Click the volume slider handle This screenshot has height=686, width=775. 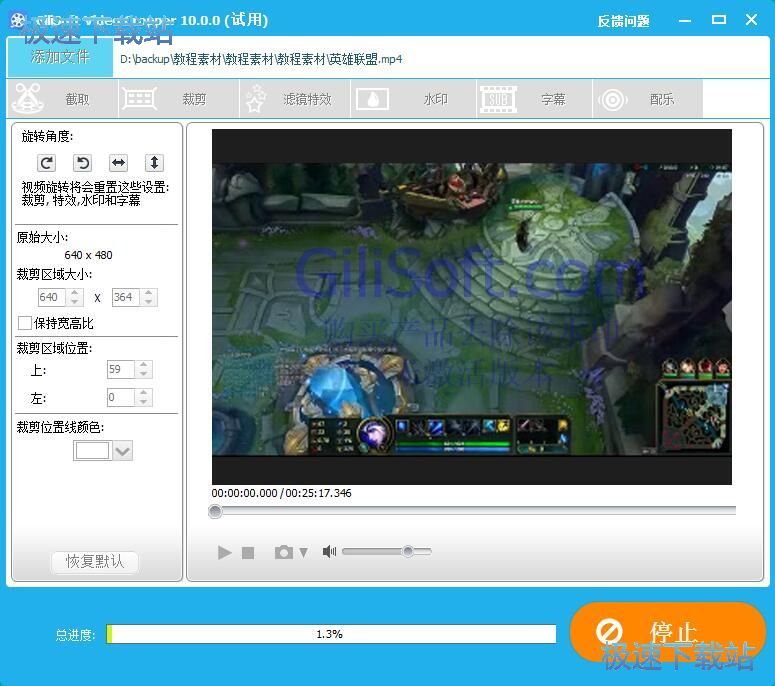(x=408, y=551)
